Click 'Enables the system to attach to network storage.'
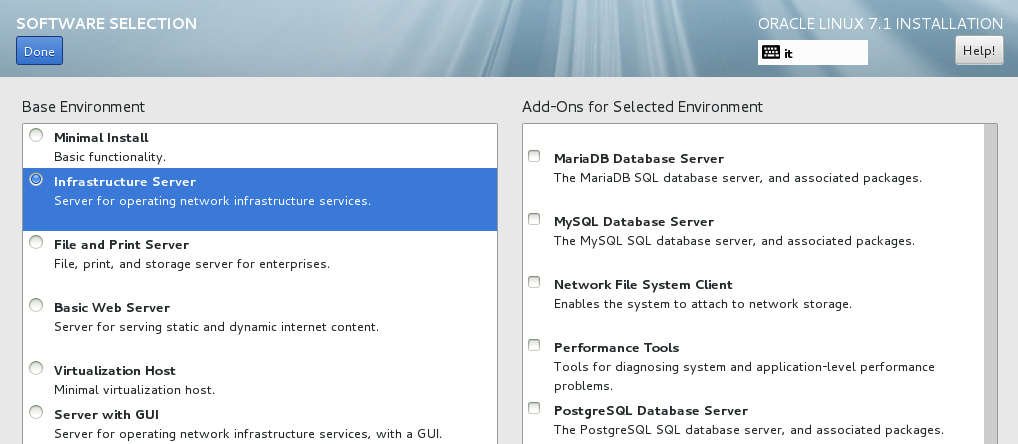Image resolution: width=1018 pixels, height=444 pixels. (x=702, y=304)
